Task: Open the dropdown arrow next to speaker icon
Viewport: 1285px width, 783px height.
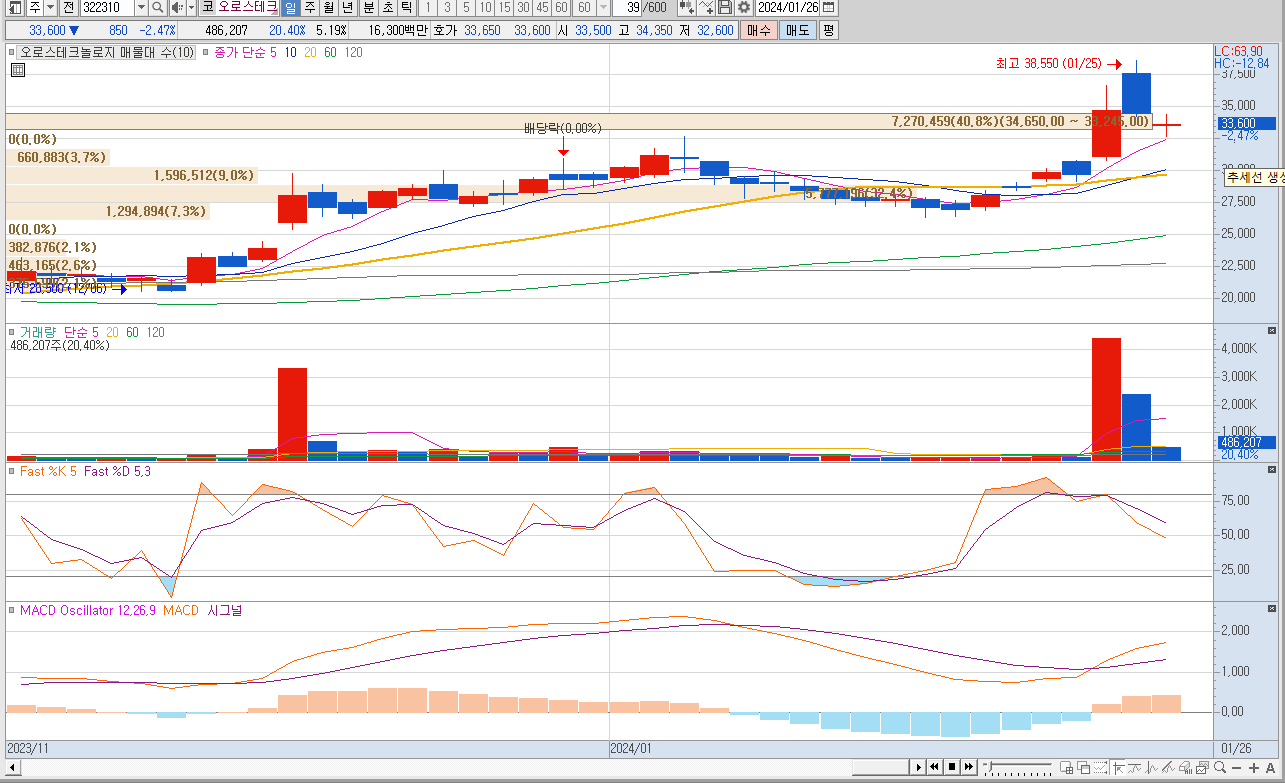Action: (x=192, y=7)
